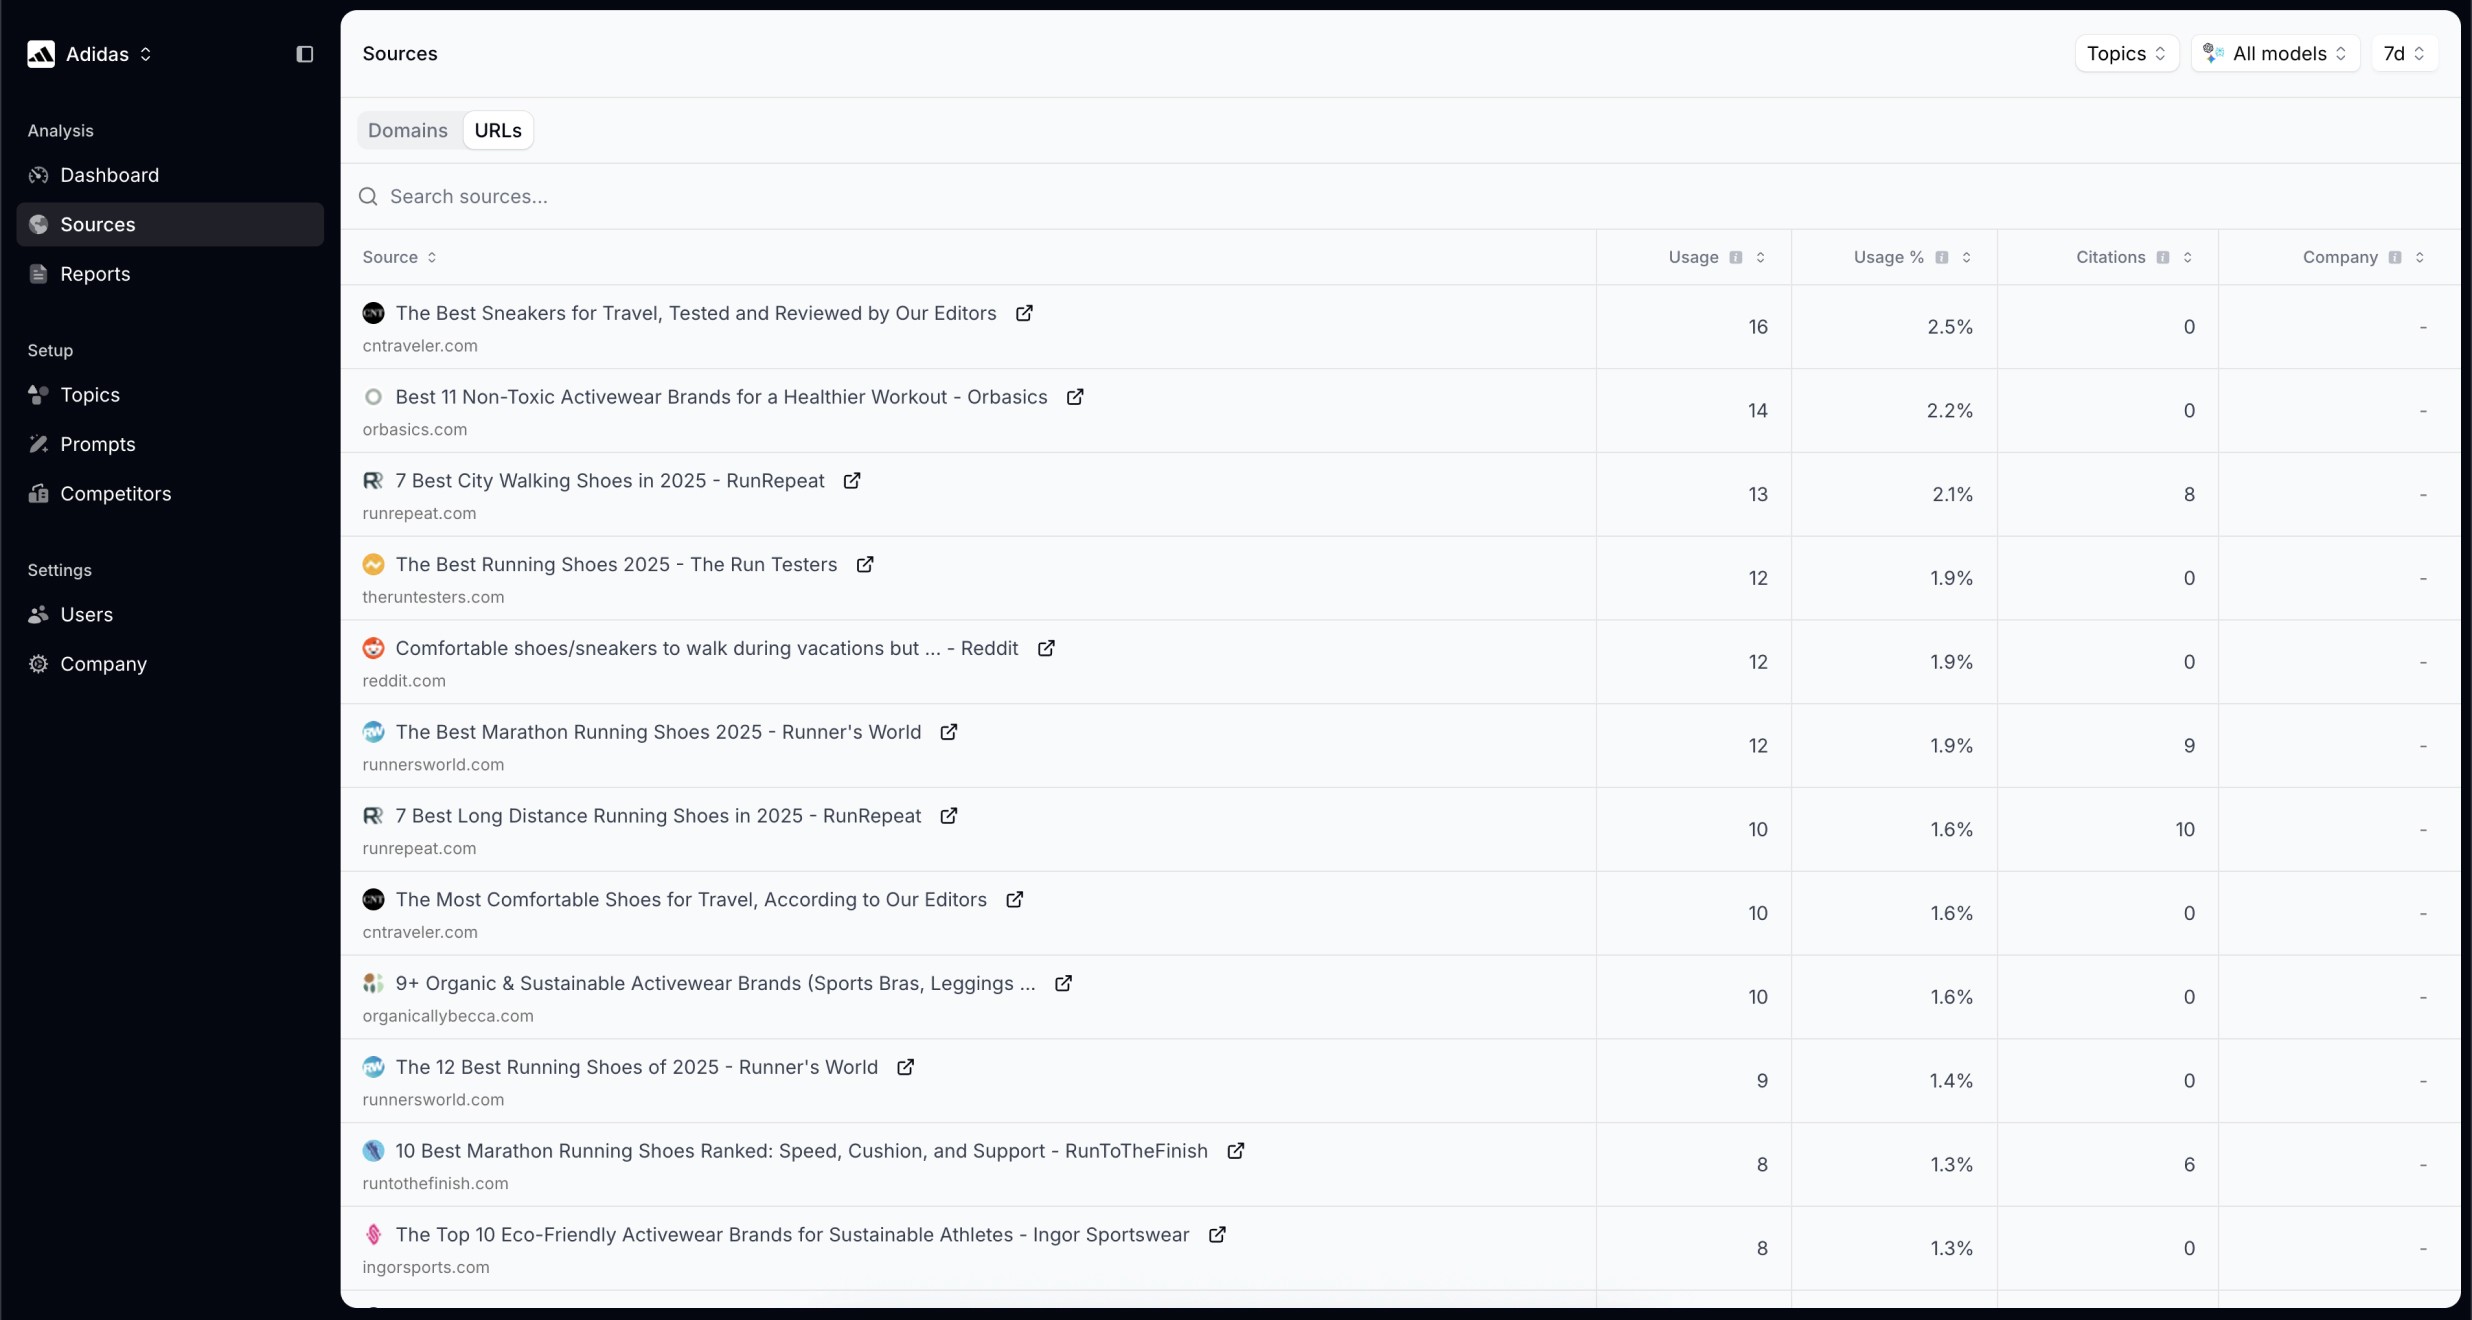Open the 7d time range dropdown
Screen dimensions: 2472x1320
pyautogui.click(x=2404, y=54)
